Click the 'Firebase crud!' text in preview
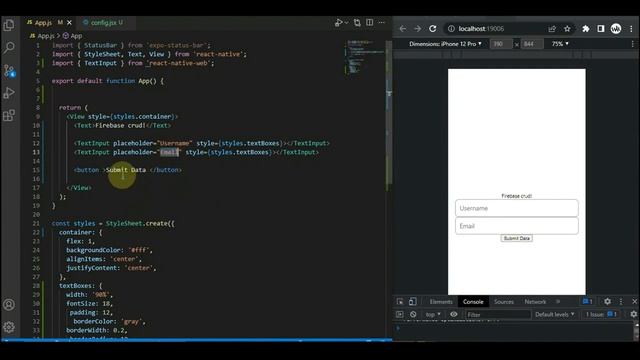 point(516,196)
